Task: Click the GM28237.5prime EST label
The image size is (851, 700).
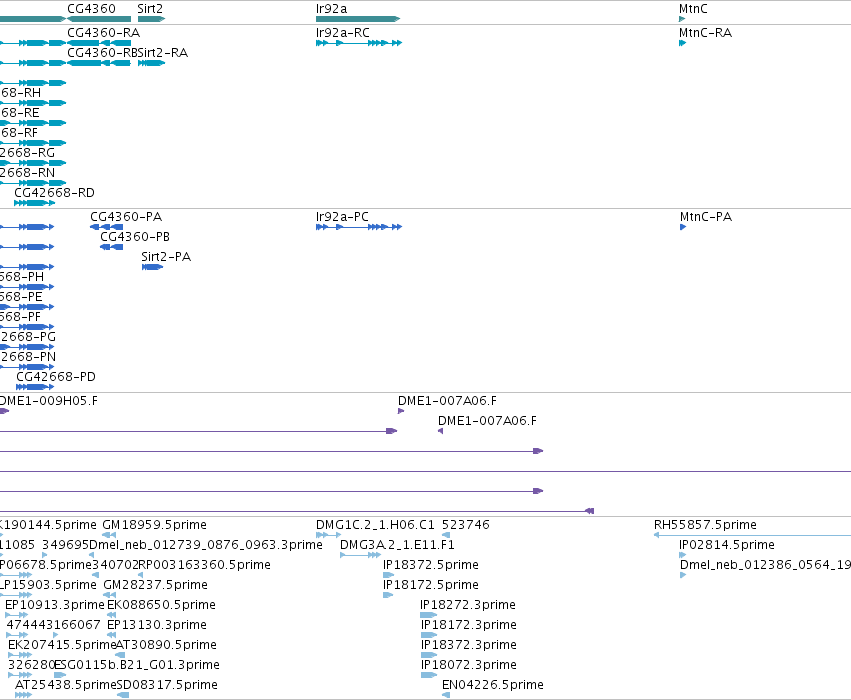Action: coord(155,586)
